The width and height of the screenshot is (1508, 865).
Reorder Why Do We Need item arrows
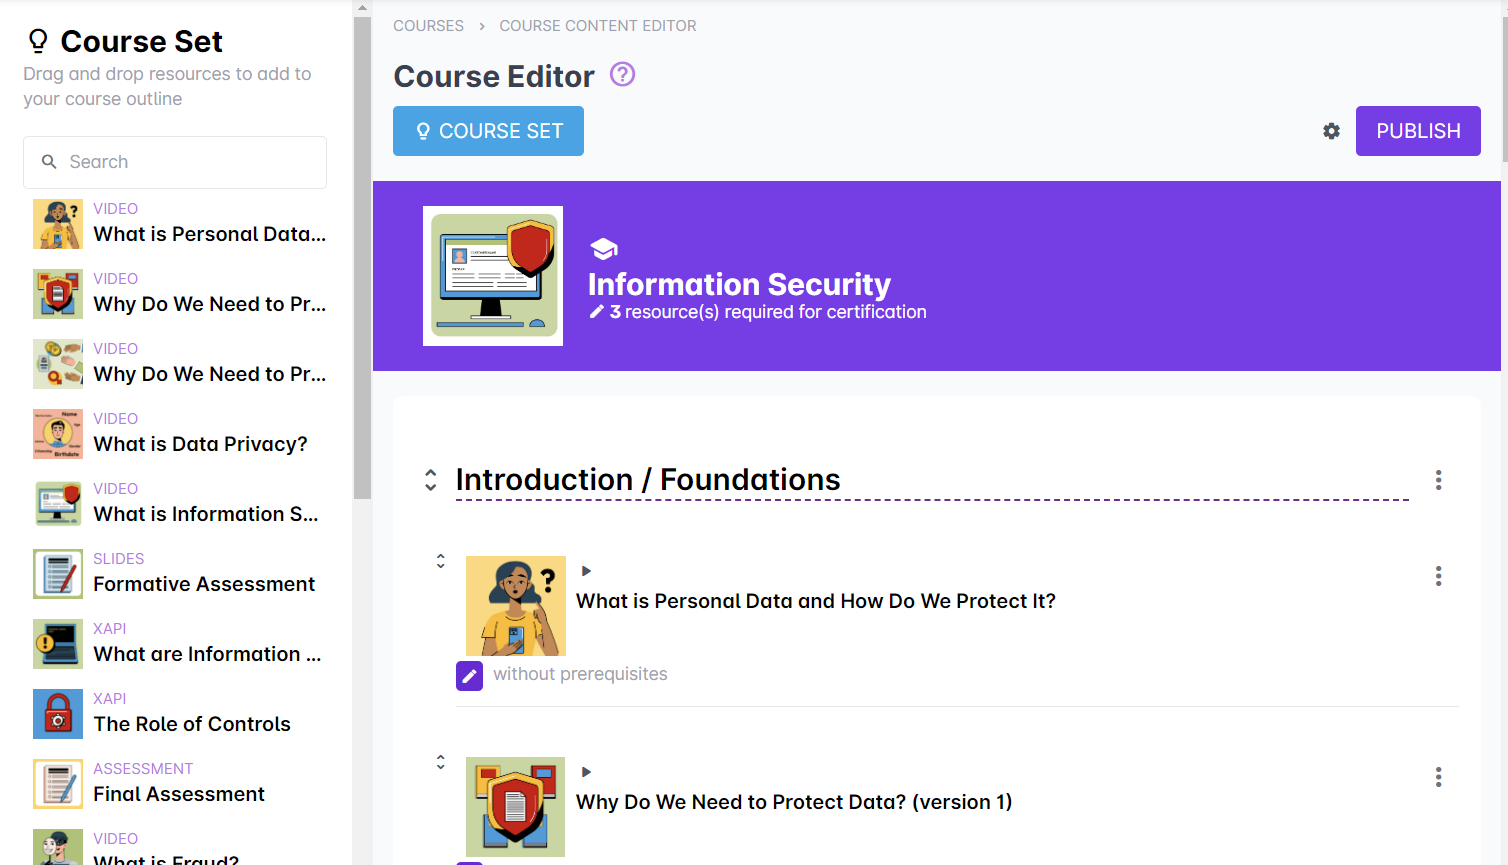click(x=440, y=762)
